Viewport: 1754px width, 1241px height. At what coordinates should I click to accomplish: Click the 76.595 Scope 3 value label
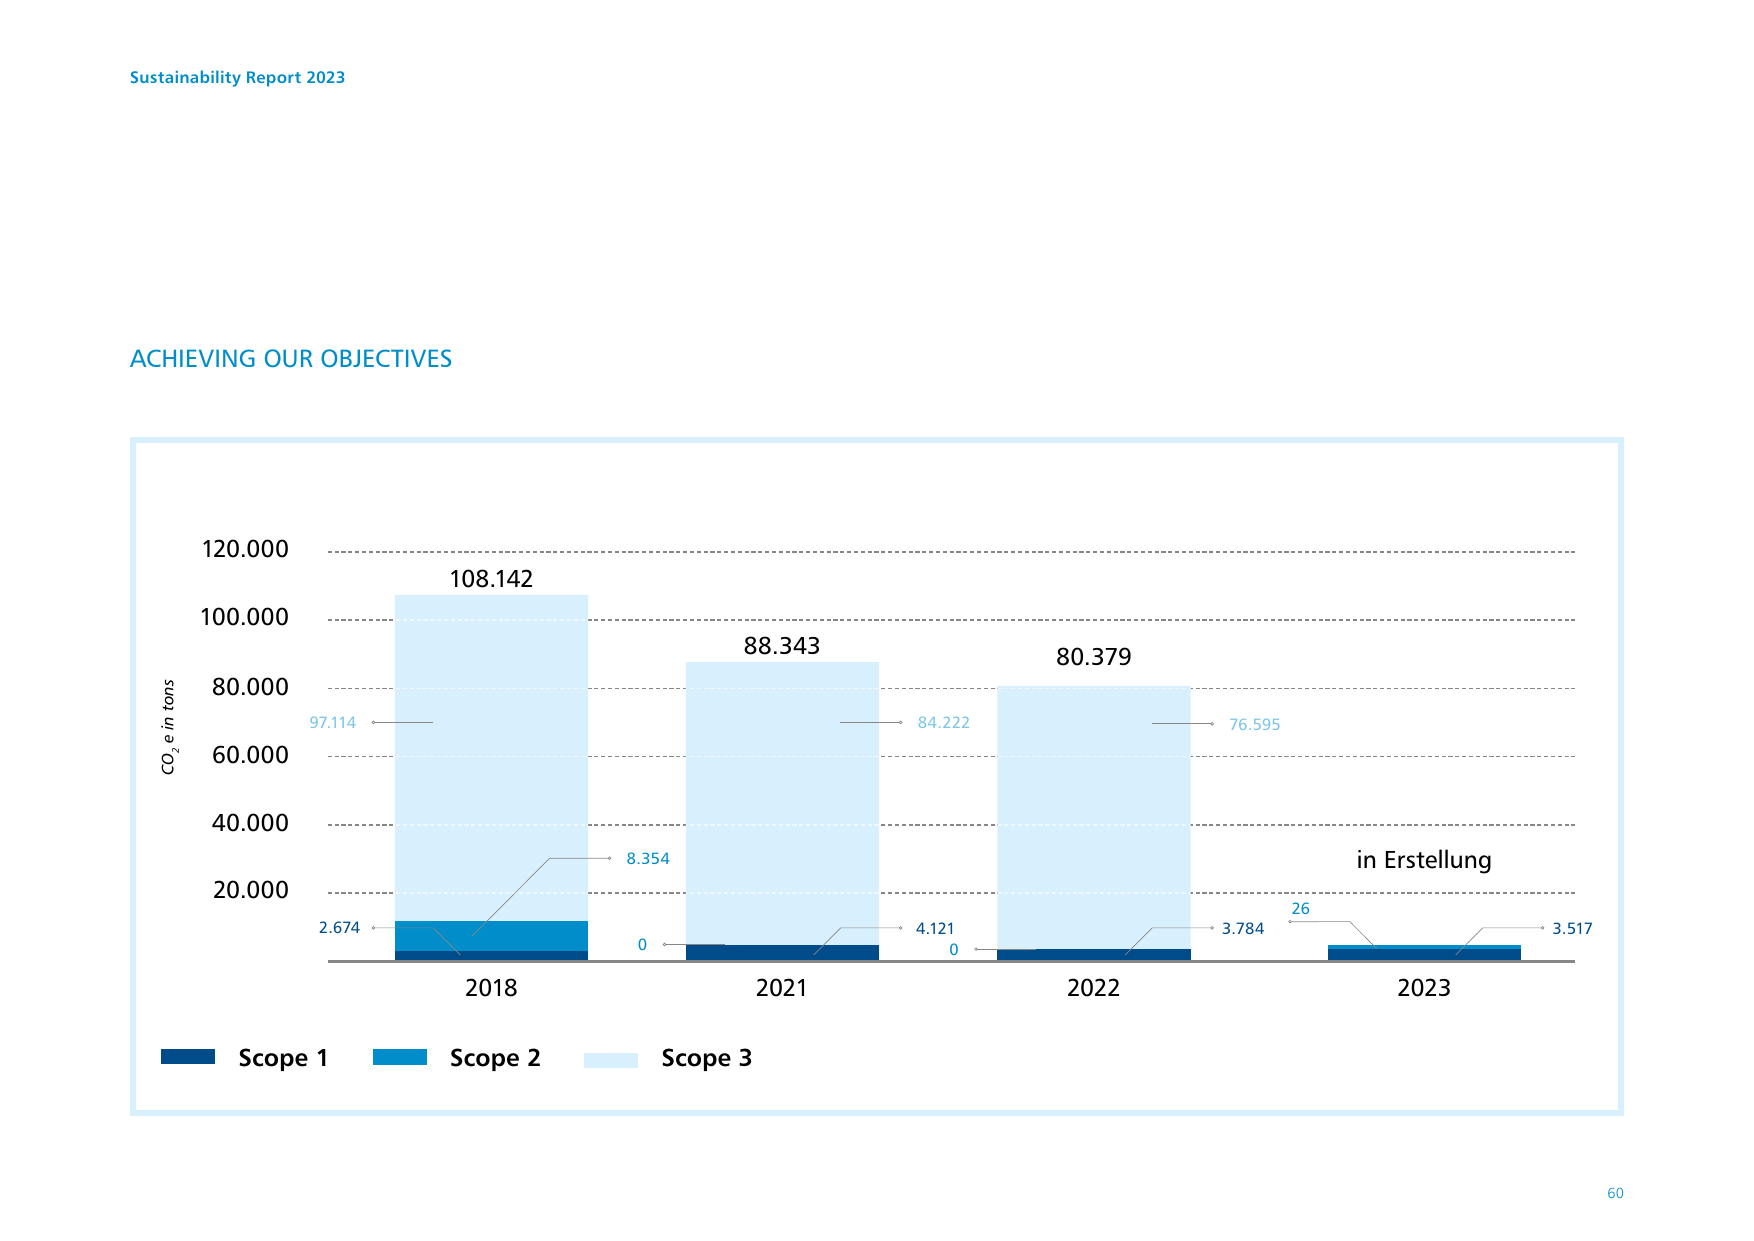pos(1255,724)
